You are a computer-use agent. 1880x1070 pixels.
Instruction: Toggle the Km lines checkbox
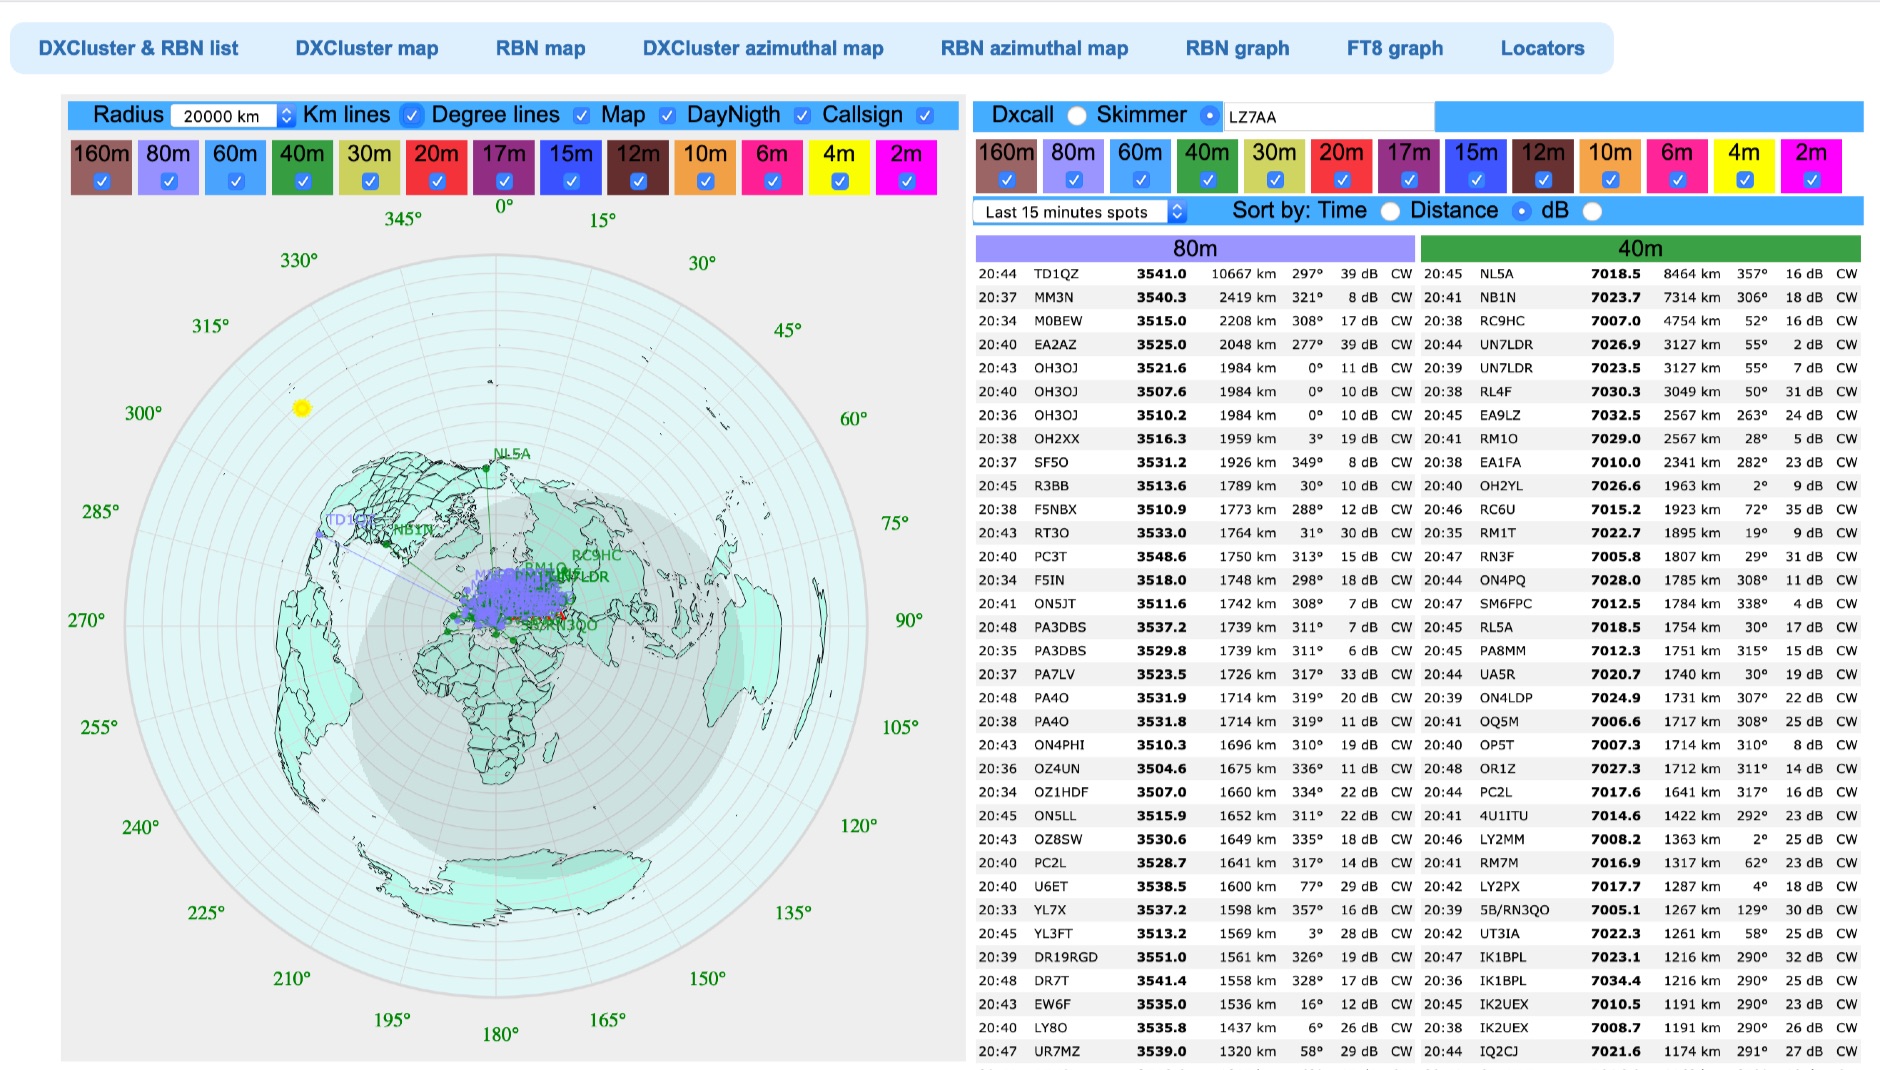[x=411, y=116]
